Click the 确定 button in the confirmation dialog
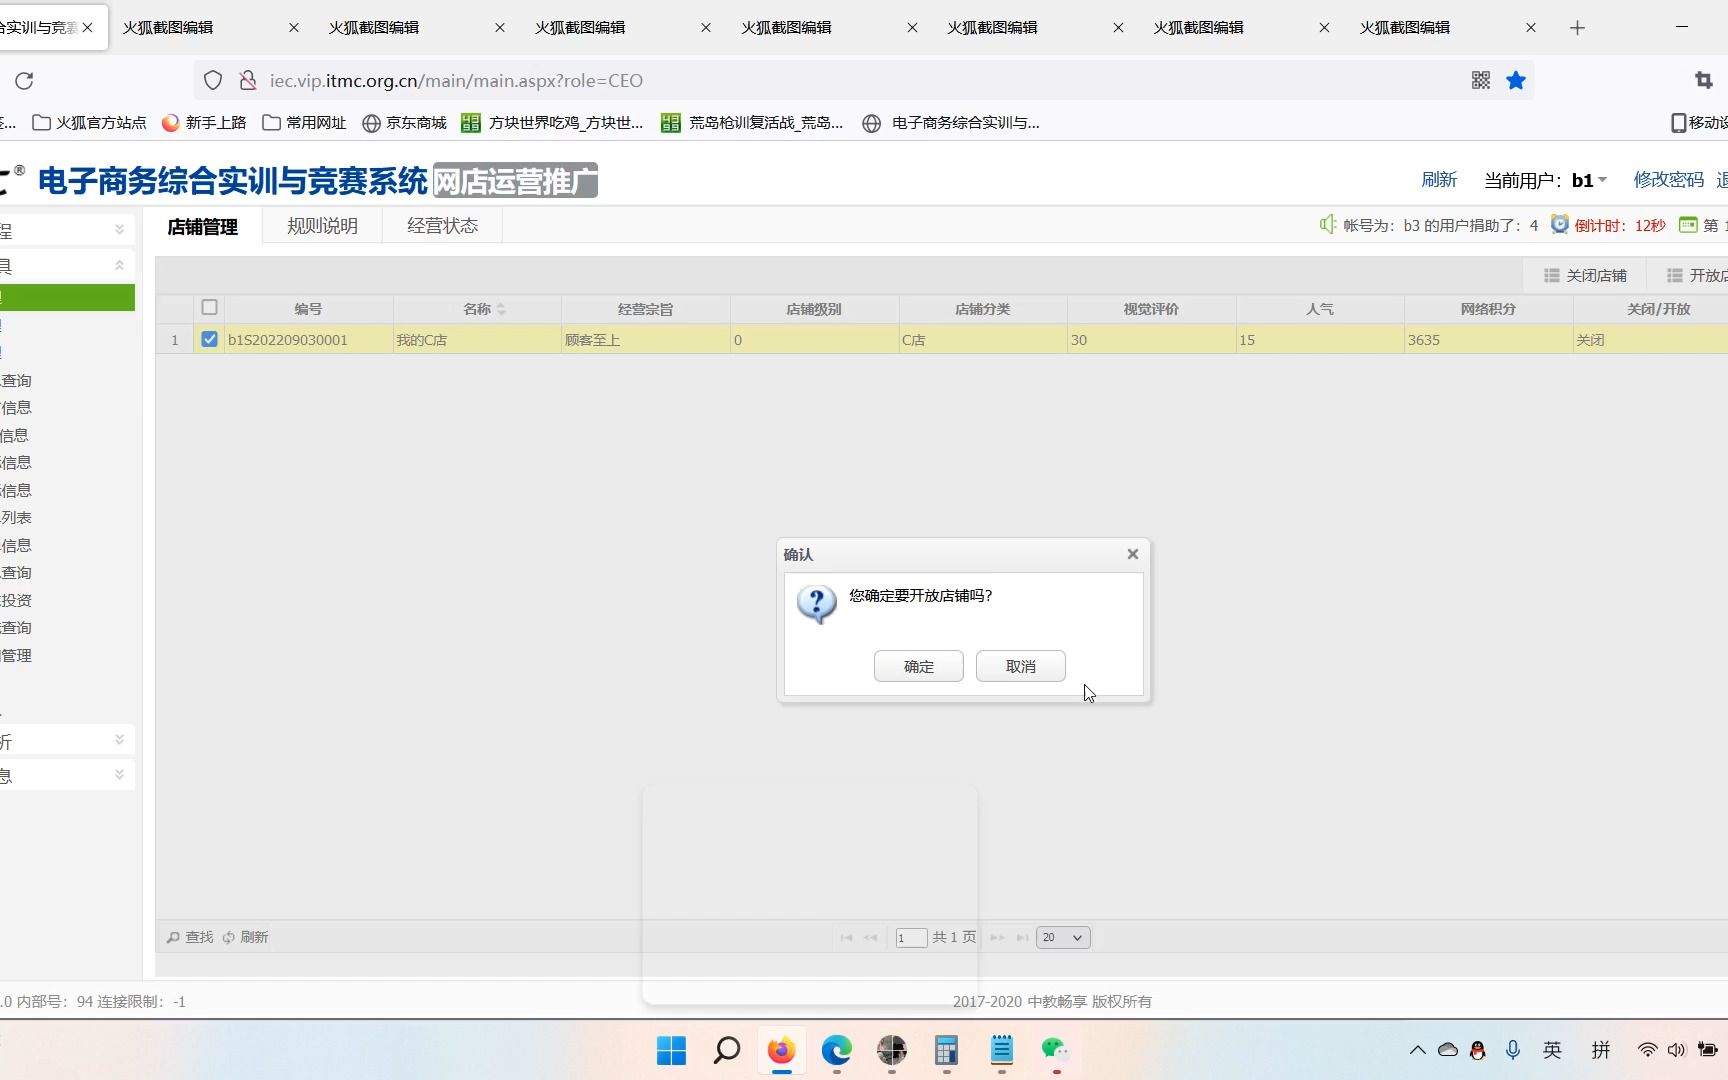 pos(917,666)
